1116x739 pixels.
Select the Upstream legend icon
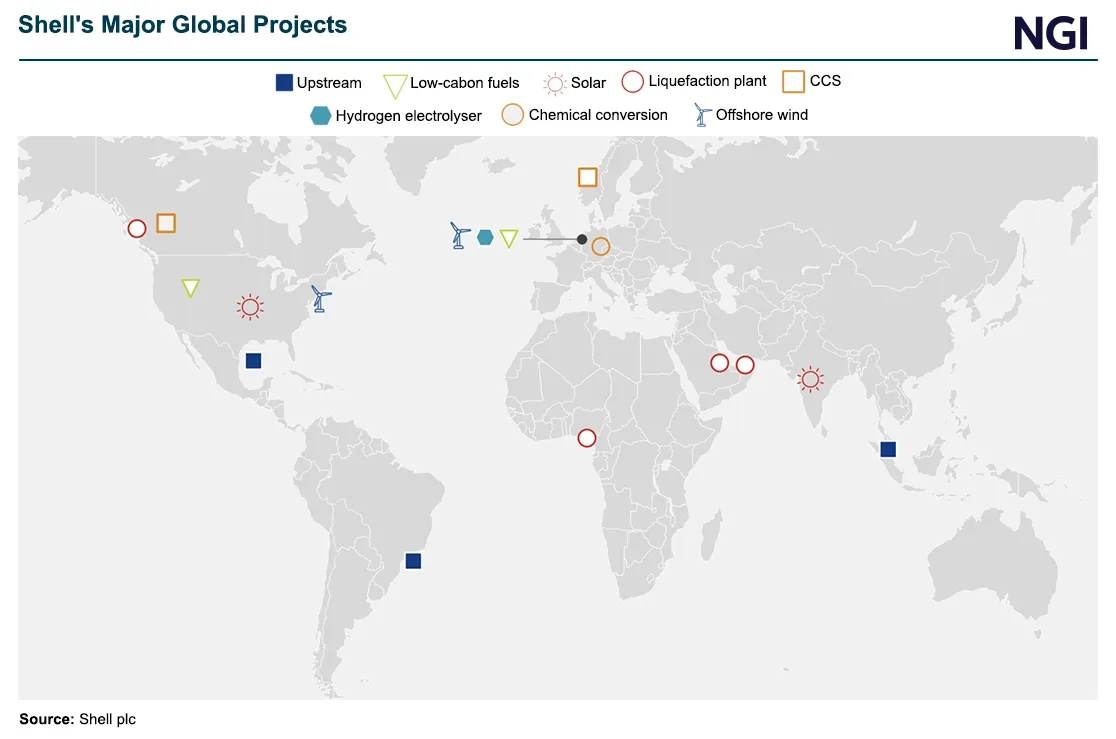285,82
